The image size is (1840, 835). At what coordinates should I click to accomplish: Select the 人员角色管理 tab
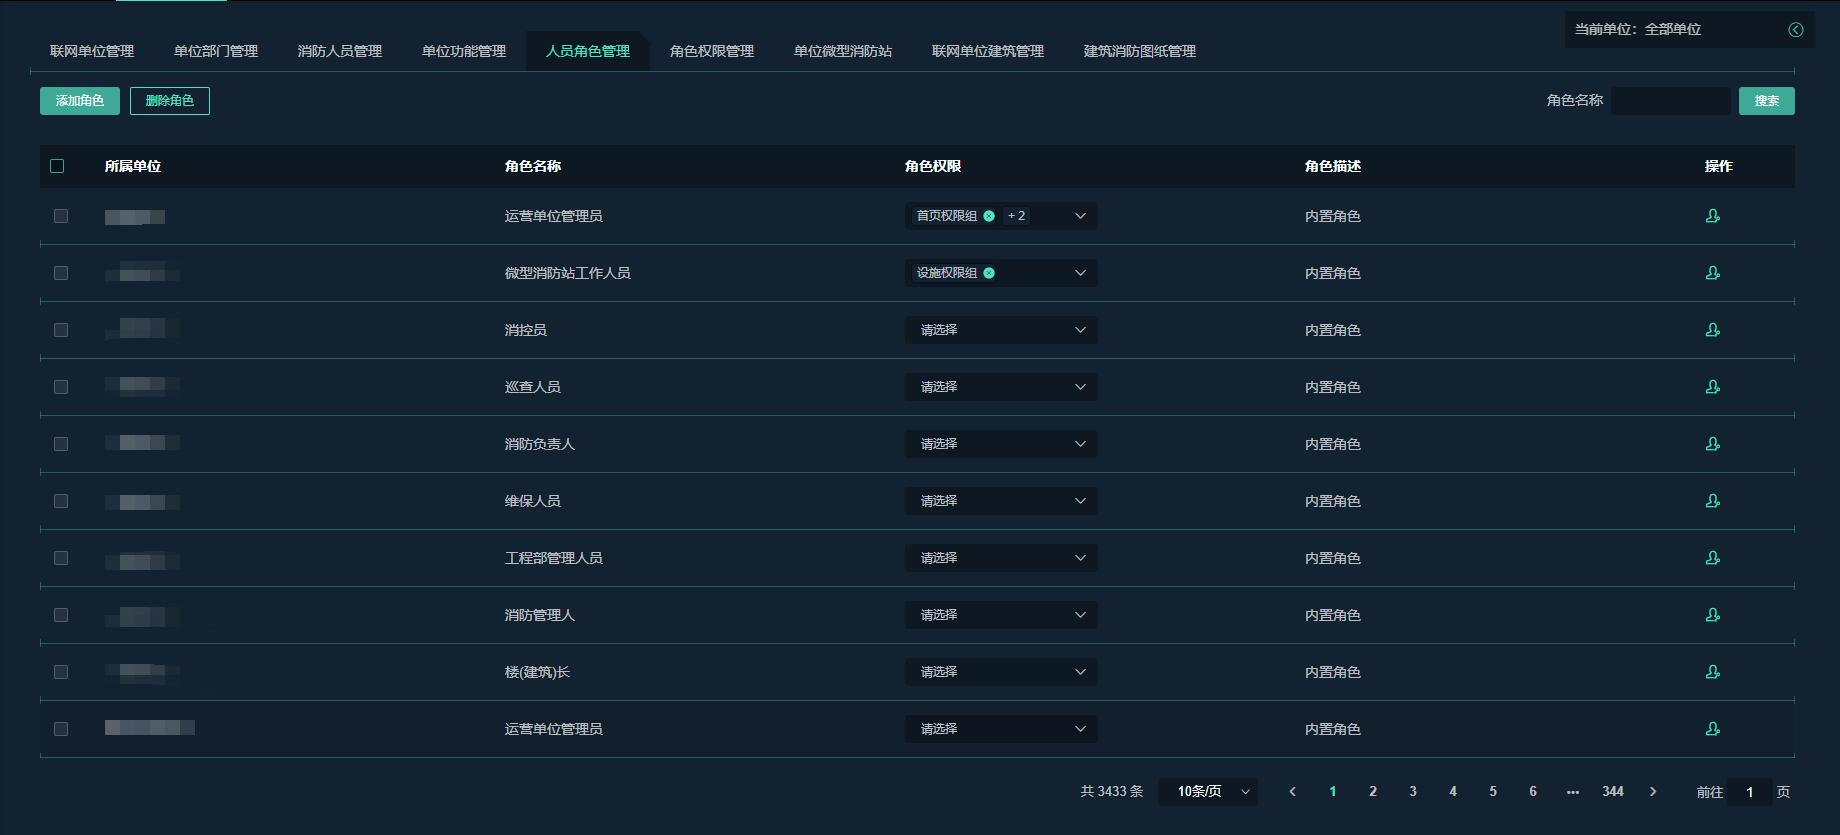[x=588, y=51]
